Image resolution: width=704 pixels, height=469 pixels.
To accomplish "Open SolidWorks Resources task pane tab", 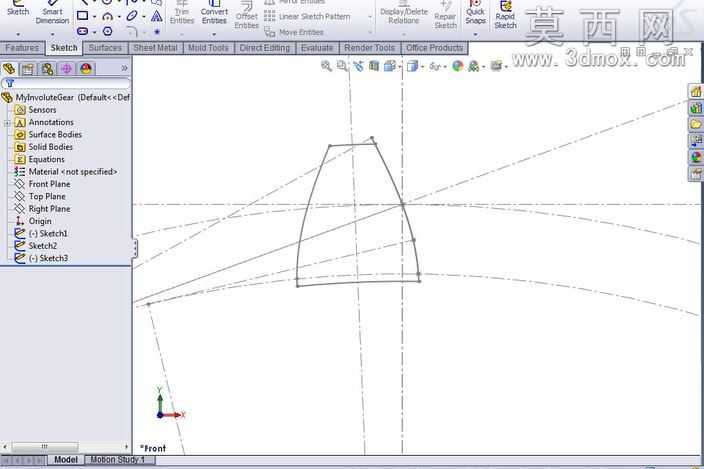I will pos(695,92).
